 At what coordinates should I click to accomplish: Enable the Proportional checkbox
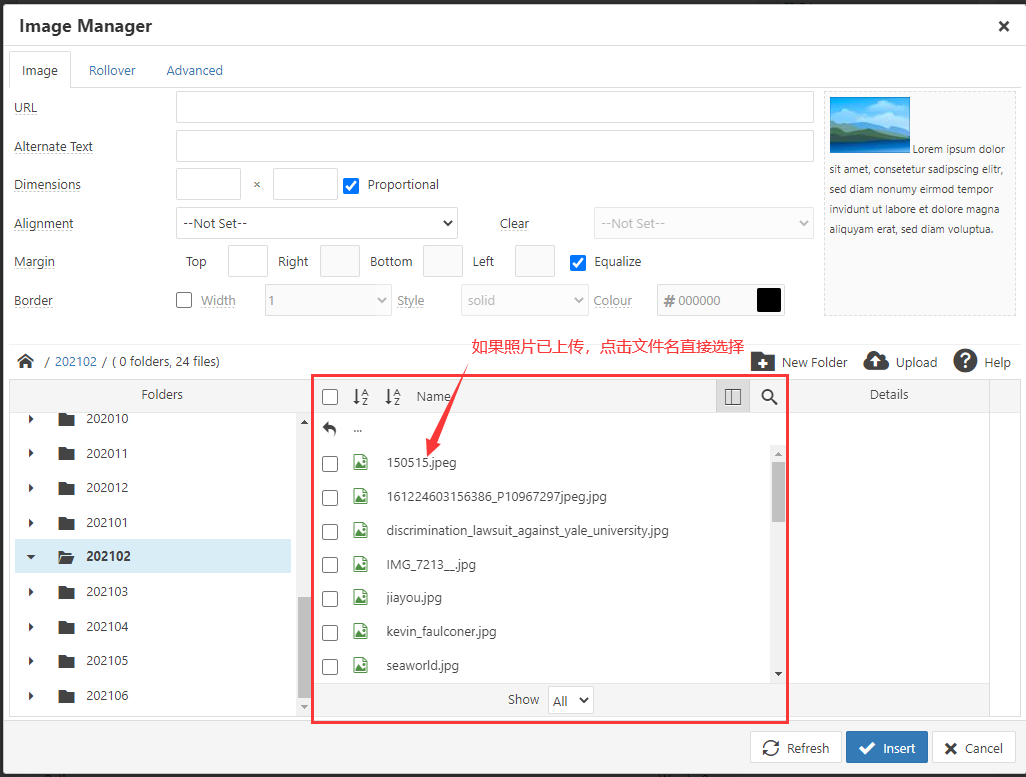(x=351, y=185)
